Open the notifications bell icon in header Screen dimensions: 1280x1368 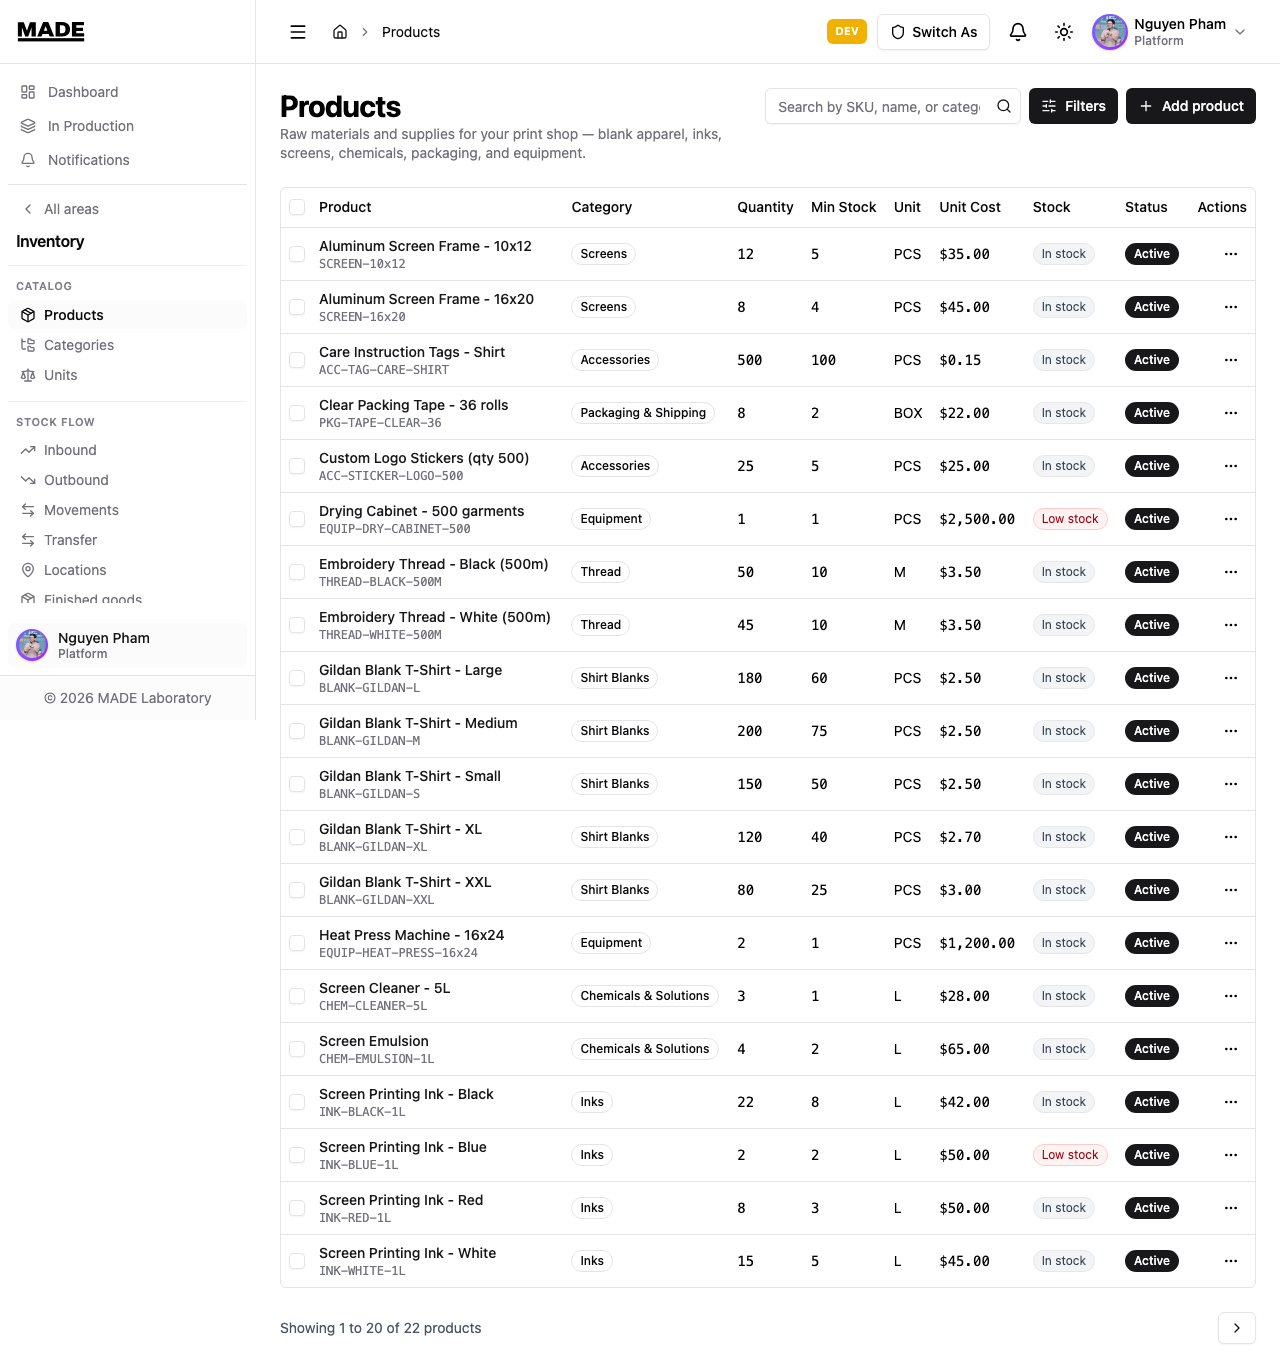(x=1018, y=32)
